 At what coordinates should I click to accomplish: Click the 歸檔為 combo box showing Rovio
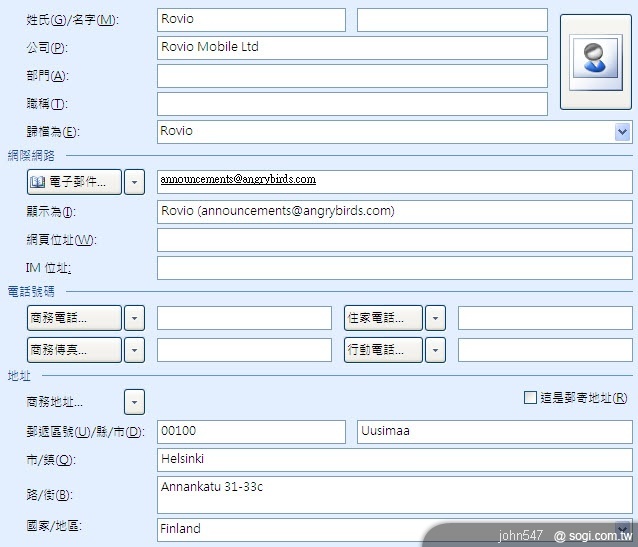pos(395,132)
